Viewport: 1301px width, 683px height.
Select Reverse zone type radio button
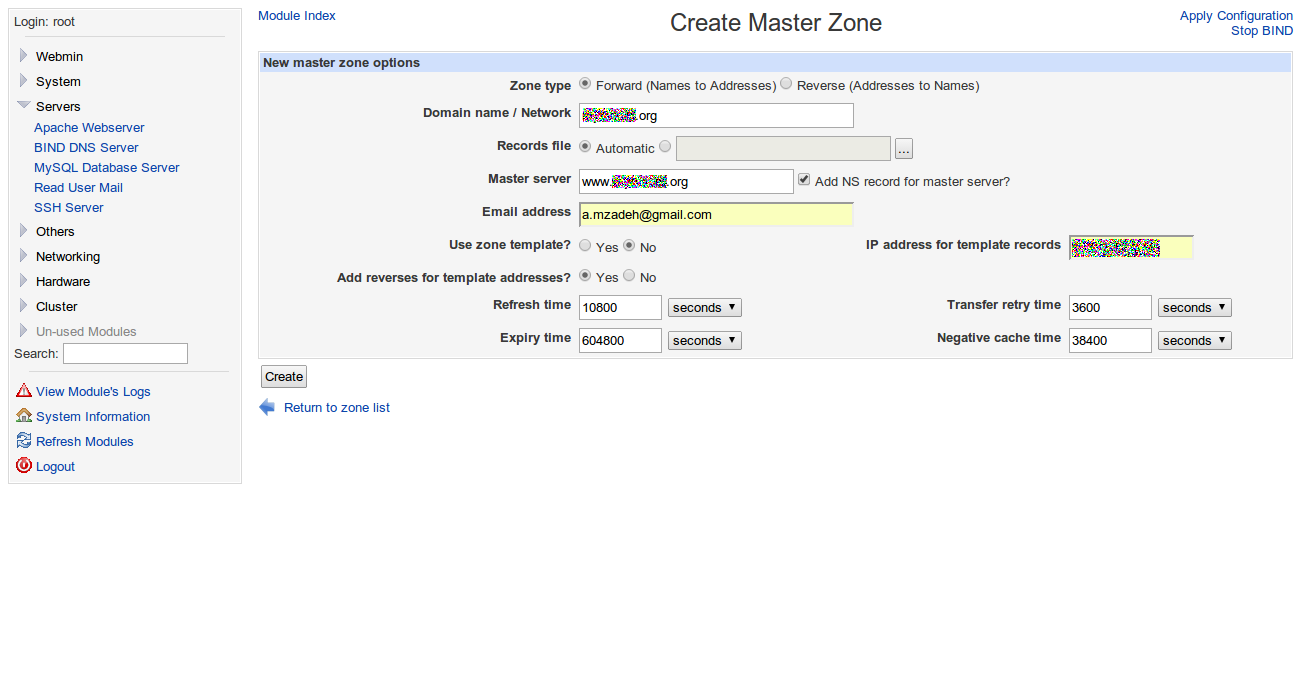coord(786,84)
